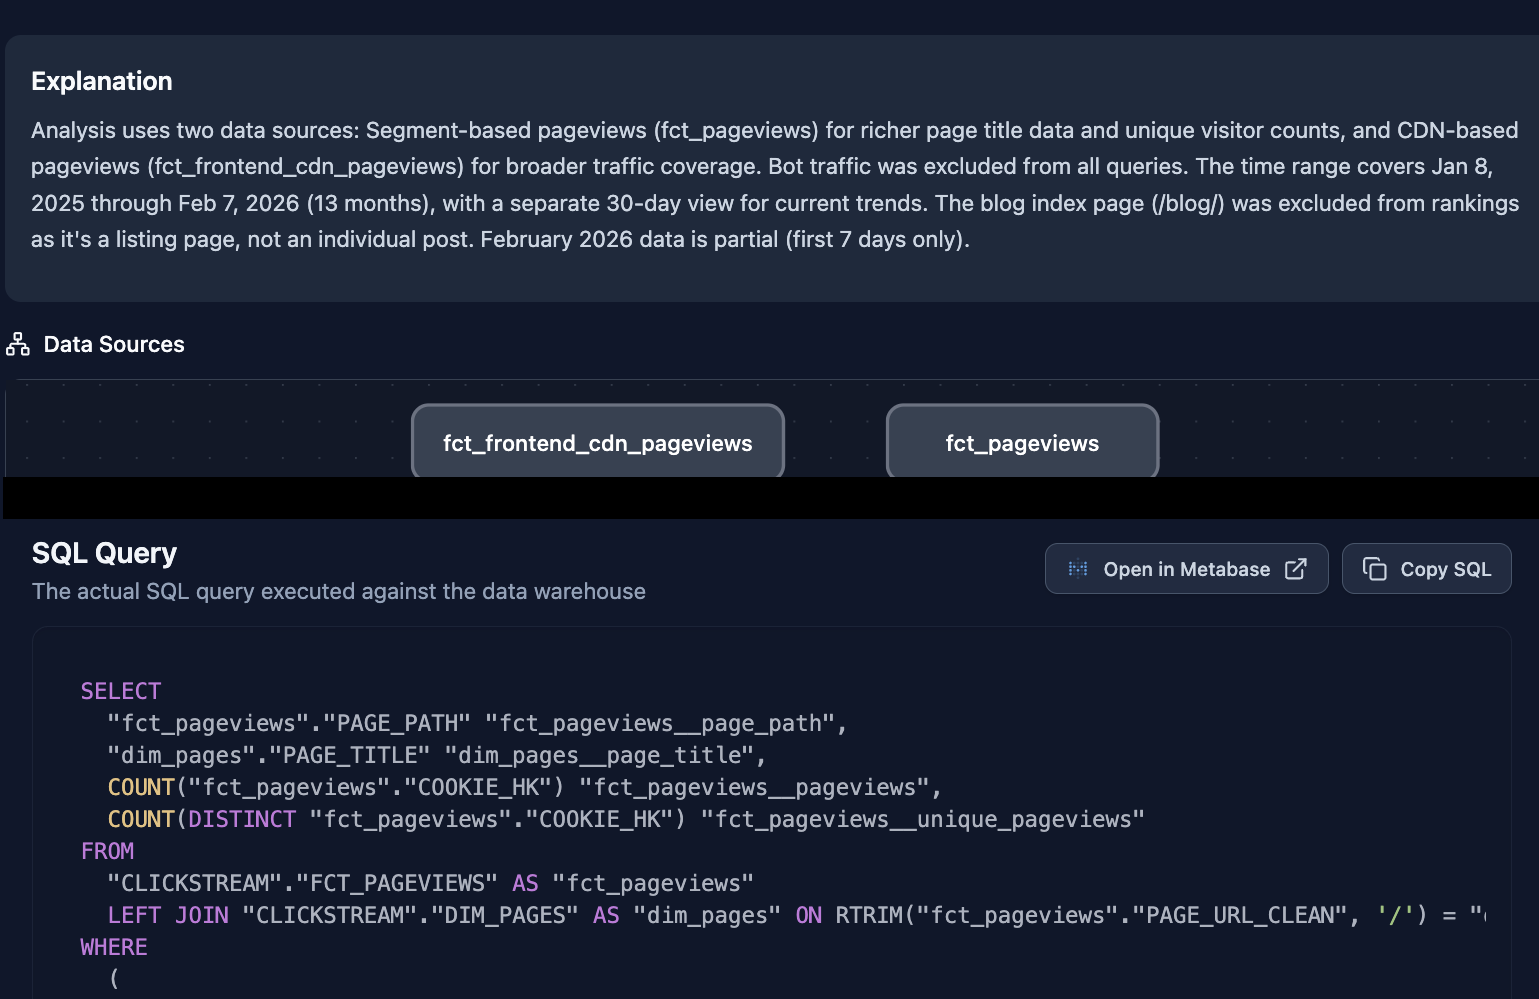1539x999 pixels.
Task: Click the FROM keyword in the SQL code
Action: 107,850
